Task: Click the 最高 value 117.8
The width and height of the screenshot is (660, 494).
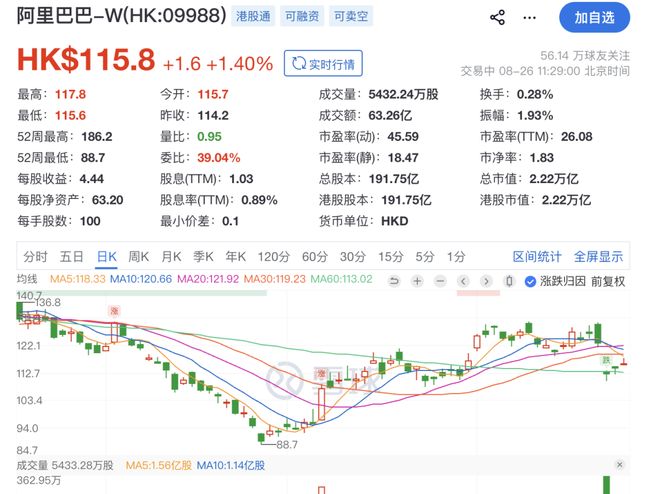Action: pos(70,94)
